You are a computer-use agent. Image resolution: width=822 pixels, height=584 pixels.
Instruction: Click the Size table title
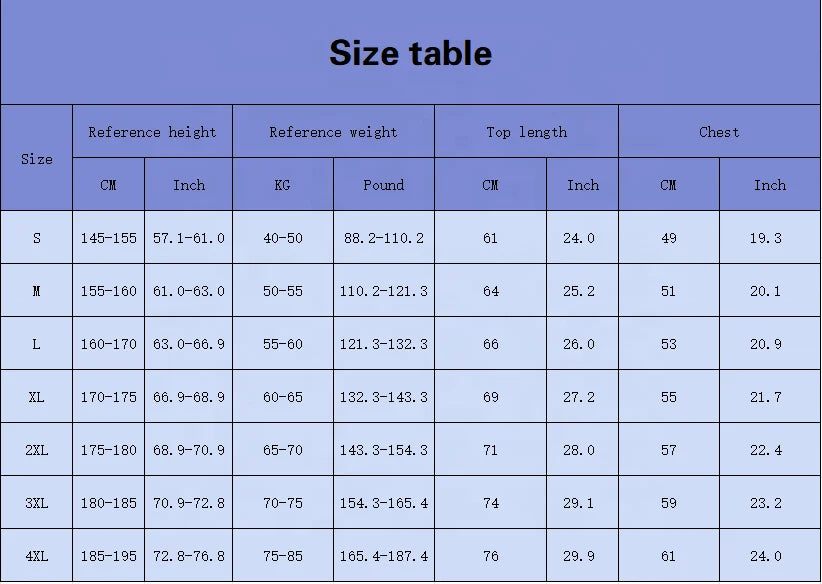coord(410,53)
